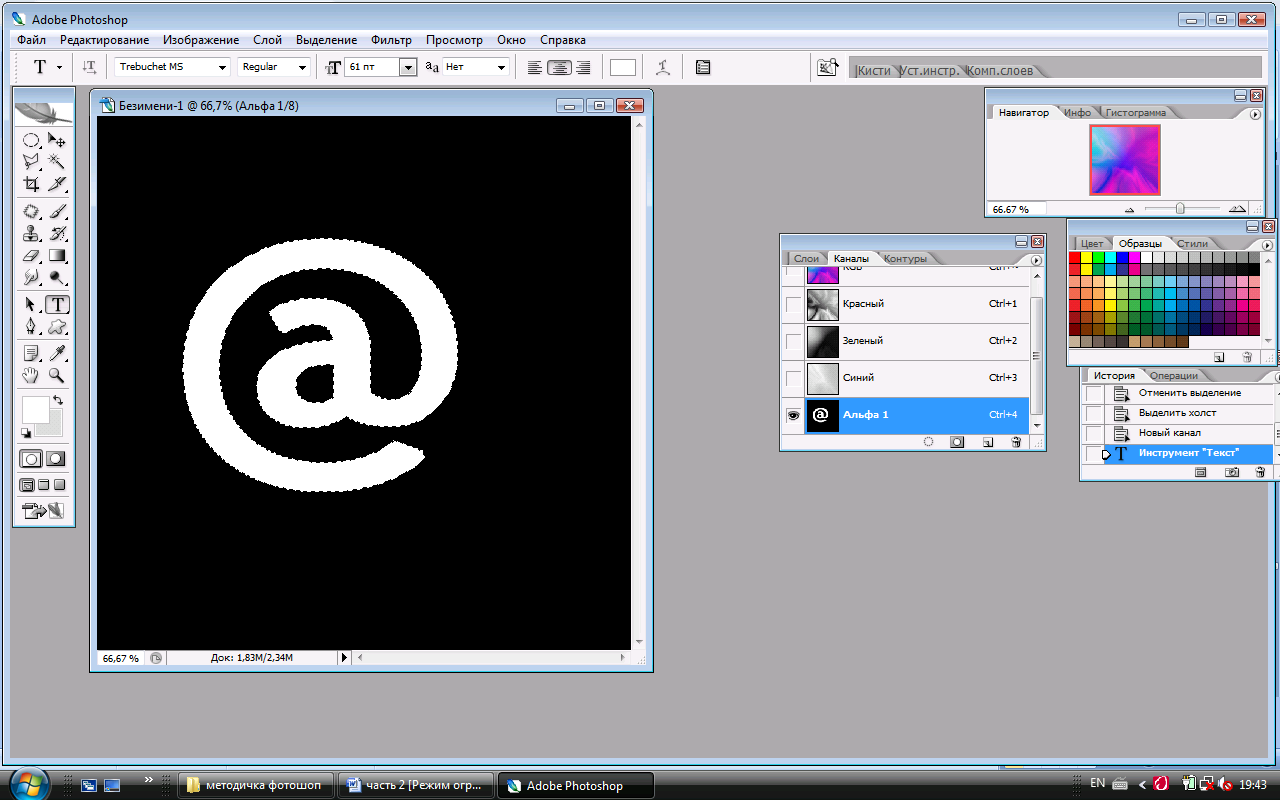
Task: Select the Eyedropper tool
Action: pos(57,354)
